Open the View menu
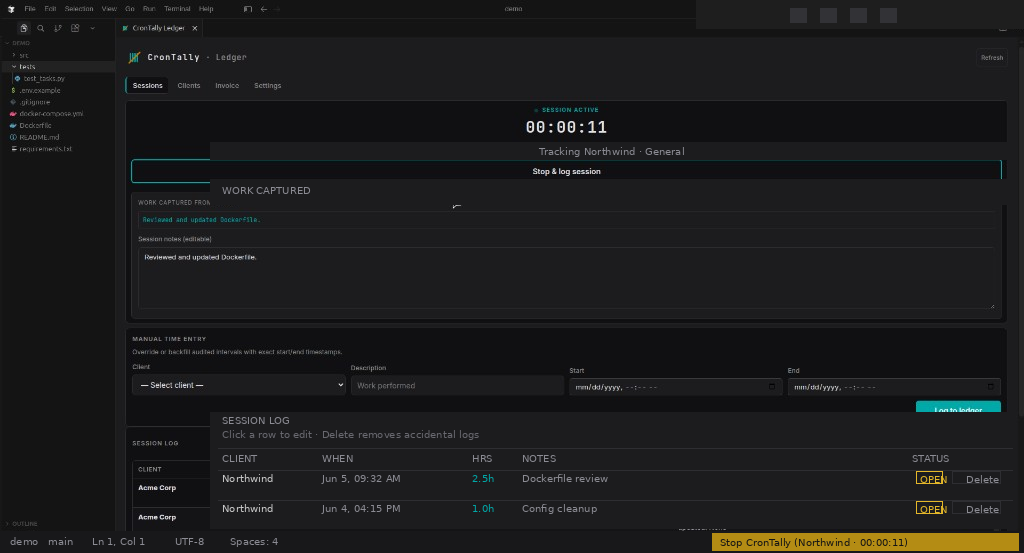1024x553 pixels. (109, 9)
